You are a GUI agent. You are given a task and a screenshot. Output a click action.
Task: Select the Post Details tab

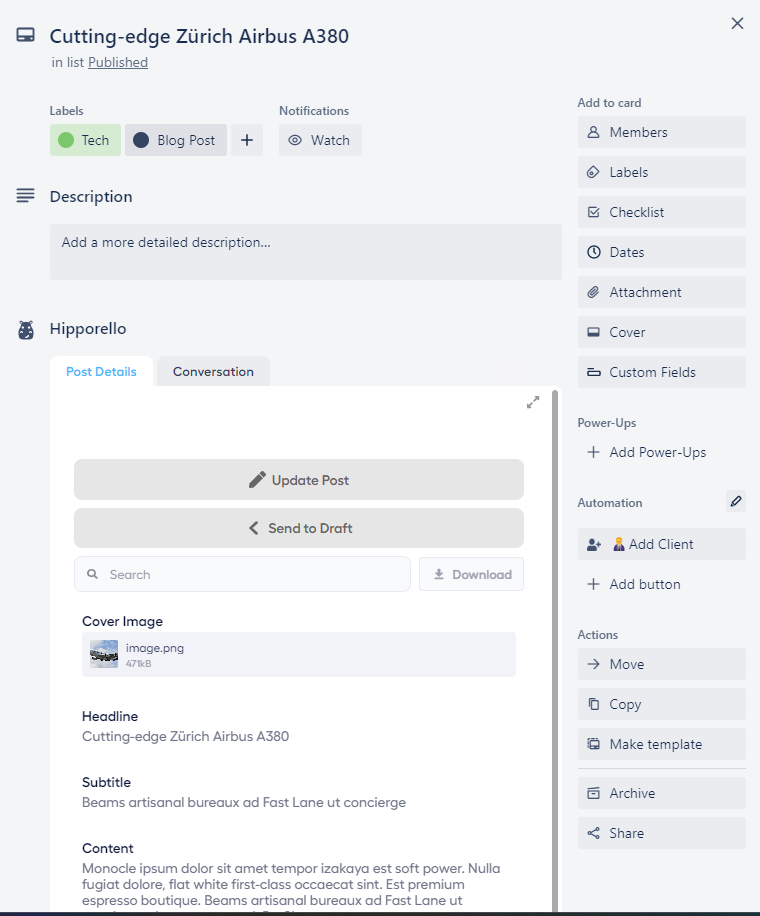coord(101,371)
